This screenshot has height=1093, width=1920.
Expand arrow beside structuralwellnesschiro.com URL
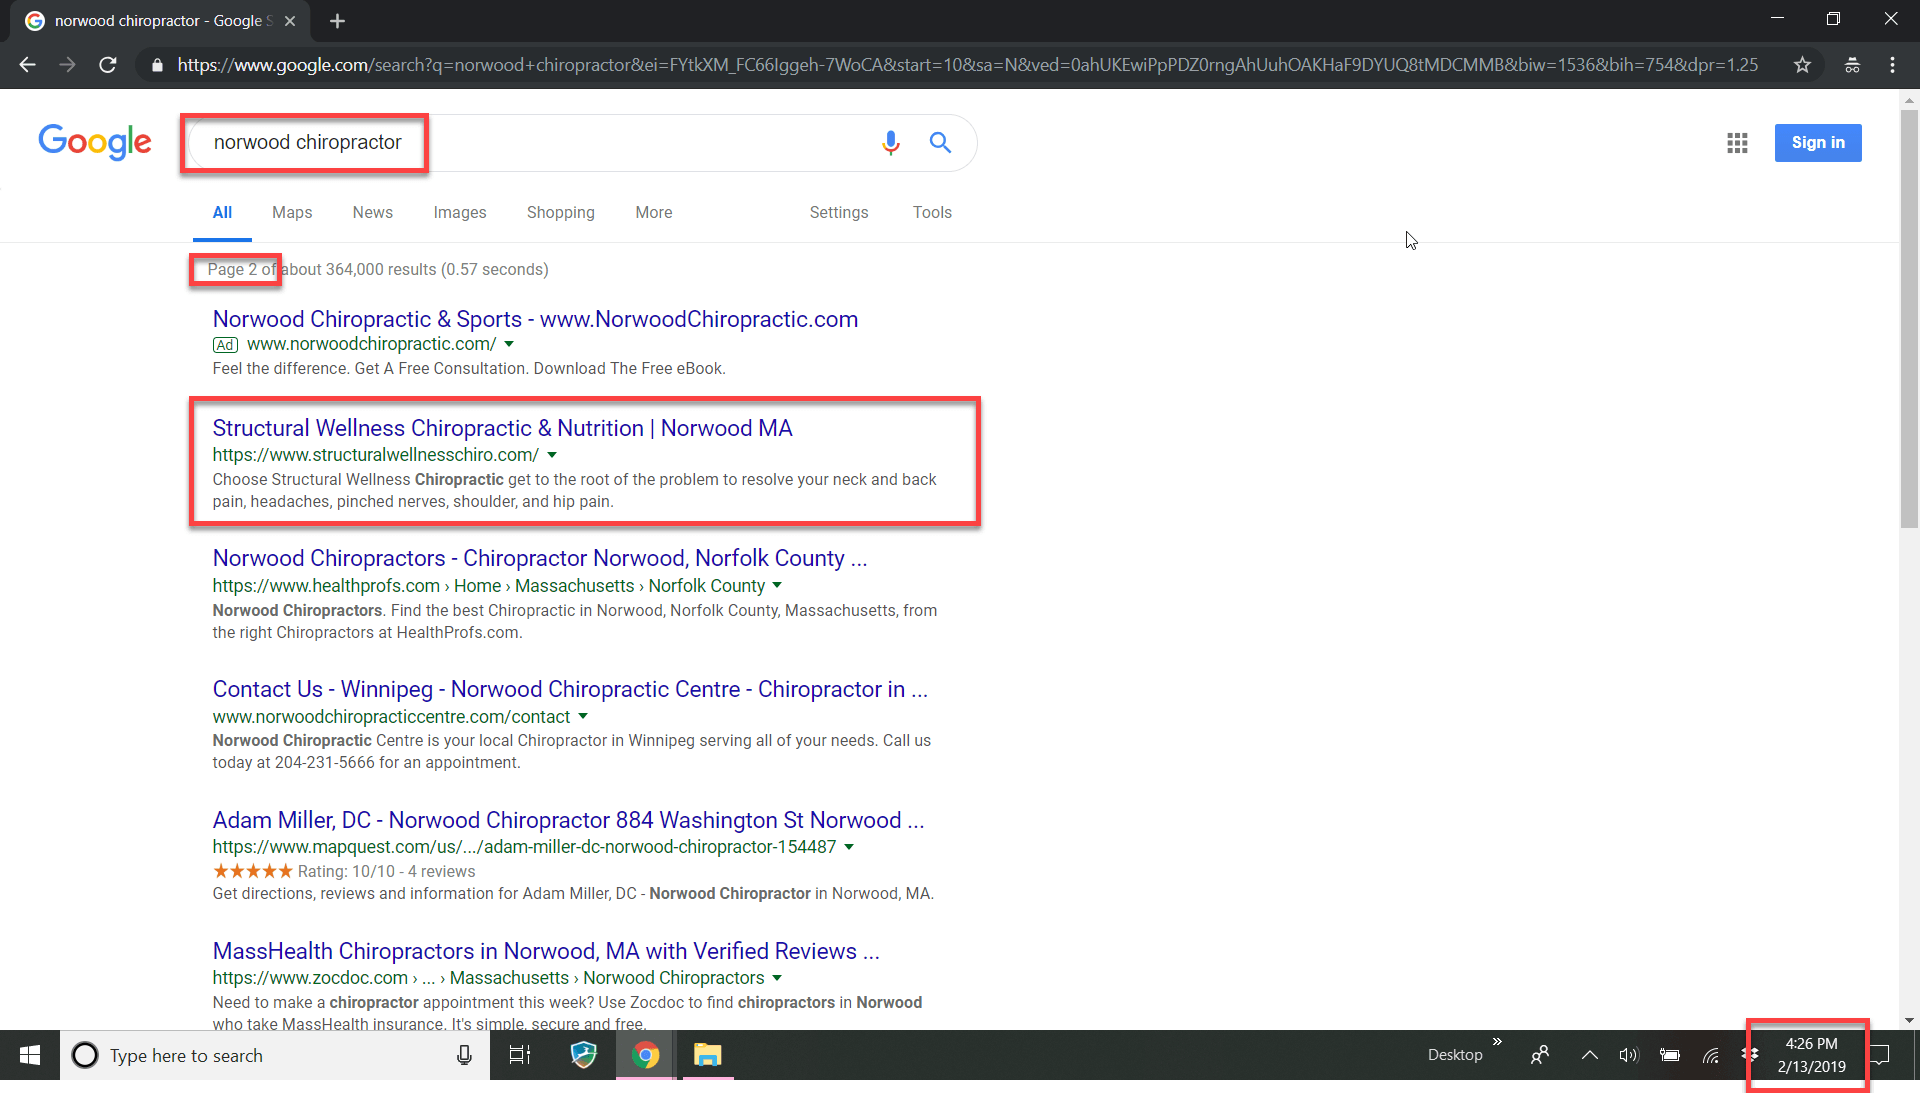[x=552, y=455]
